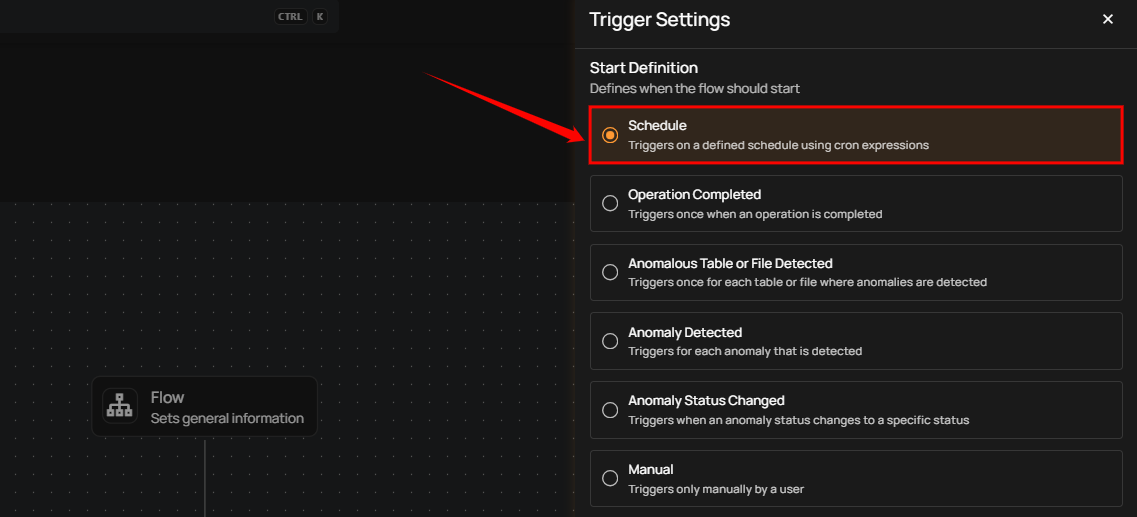Screen dimensions: 1137x517
Task: Click the anomalies-detected table or file description
Action: point(807,282)
